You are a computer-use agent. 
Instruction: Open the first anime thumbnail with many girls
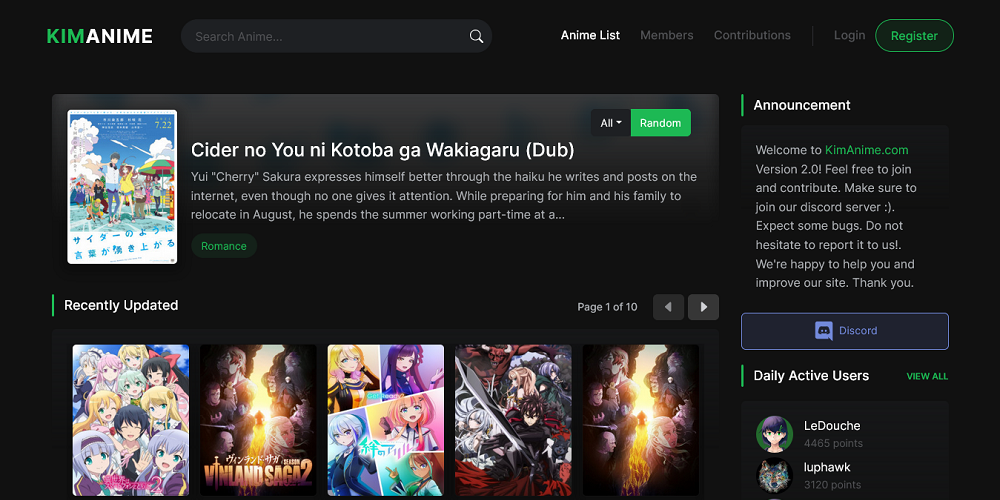(131, 420)
